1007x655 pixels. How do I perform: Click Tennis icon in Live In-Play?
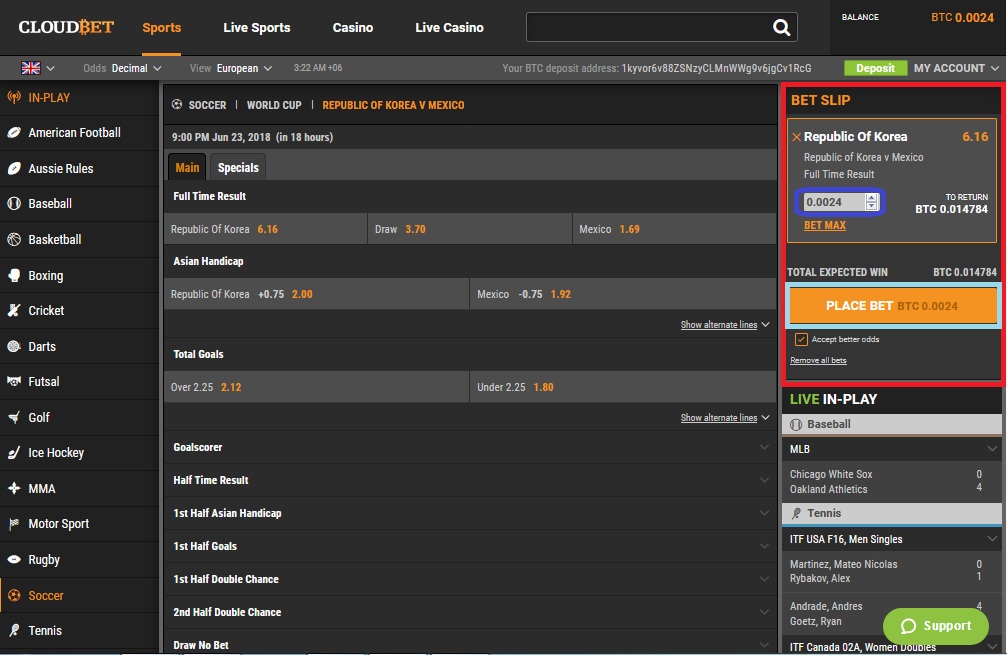(x=796, y=513)
